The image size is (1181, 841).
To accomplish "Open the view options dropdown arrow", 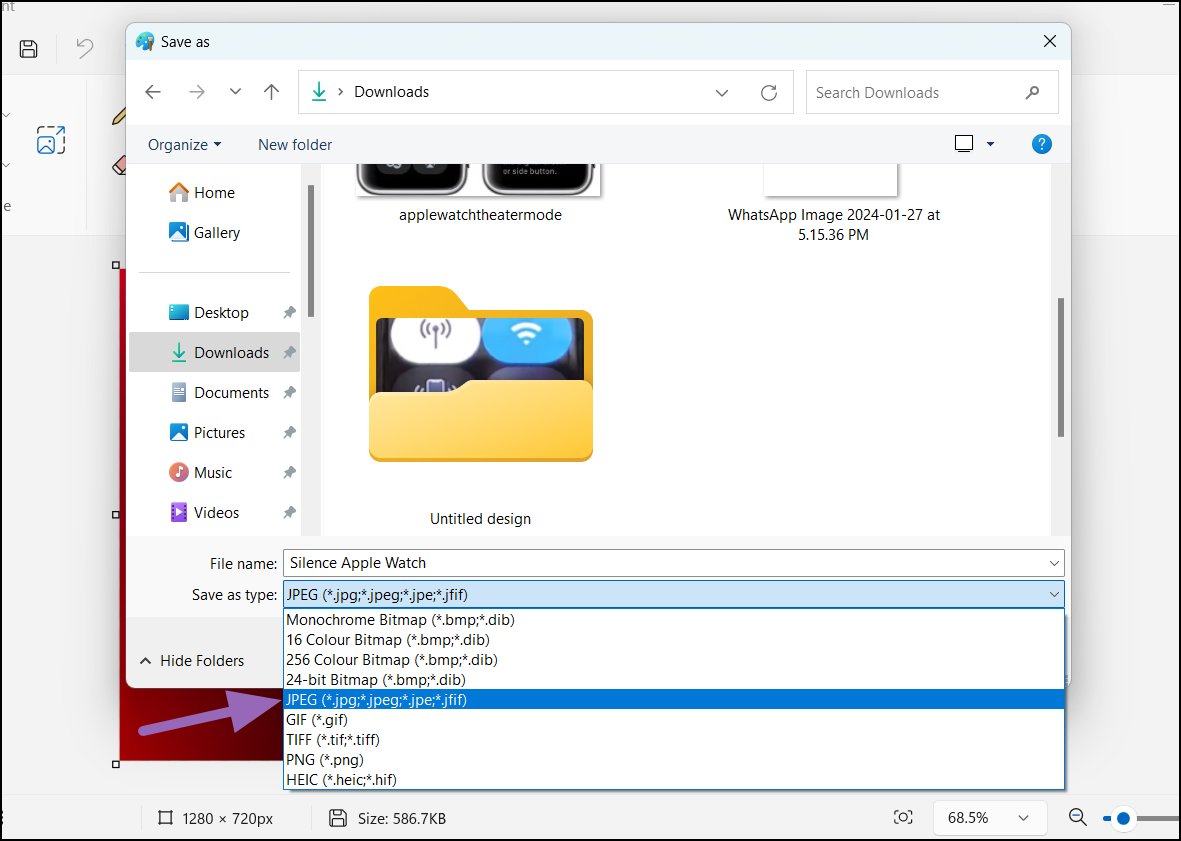I will click(x=990, y=145).
